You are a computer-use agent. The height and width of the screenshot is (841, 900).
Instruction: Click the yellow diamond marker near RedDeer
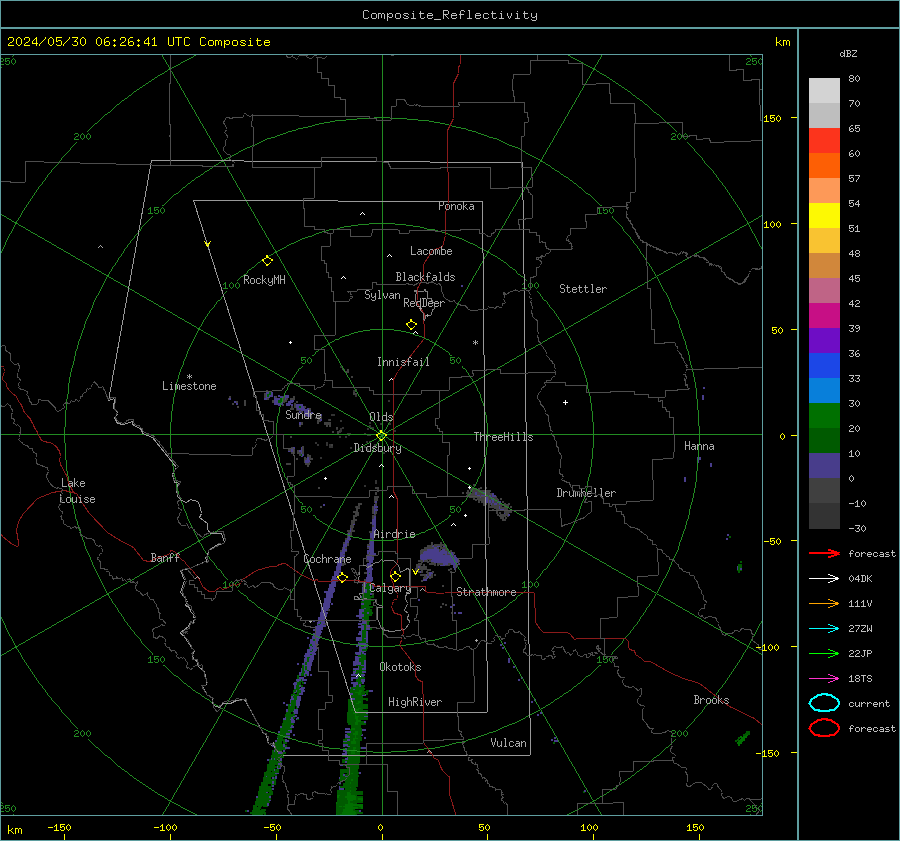pyautogui.click(x=412, y=325)
